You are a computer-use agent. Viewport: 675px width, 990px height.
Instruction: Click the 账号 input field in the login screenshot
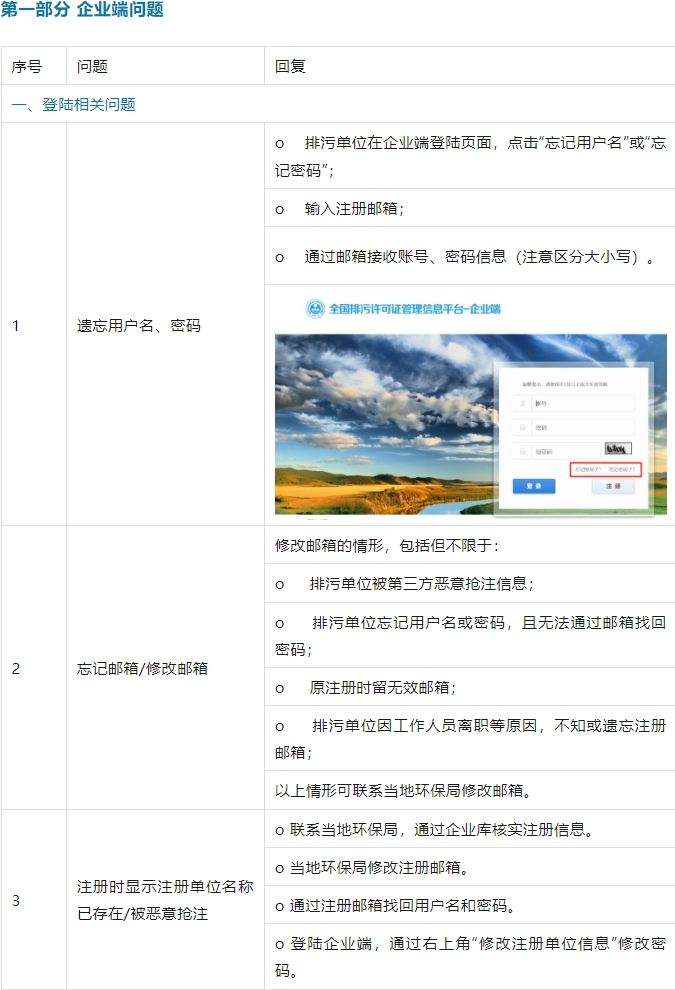[x=574, y=403]
